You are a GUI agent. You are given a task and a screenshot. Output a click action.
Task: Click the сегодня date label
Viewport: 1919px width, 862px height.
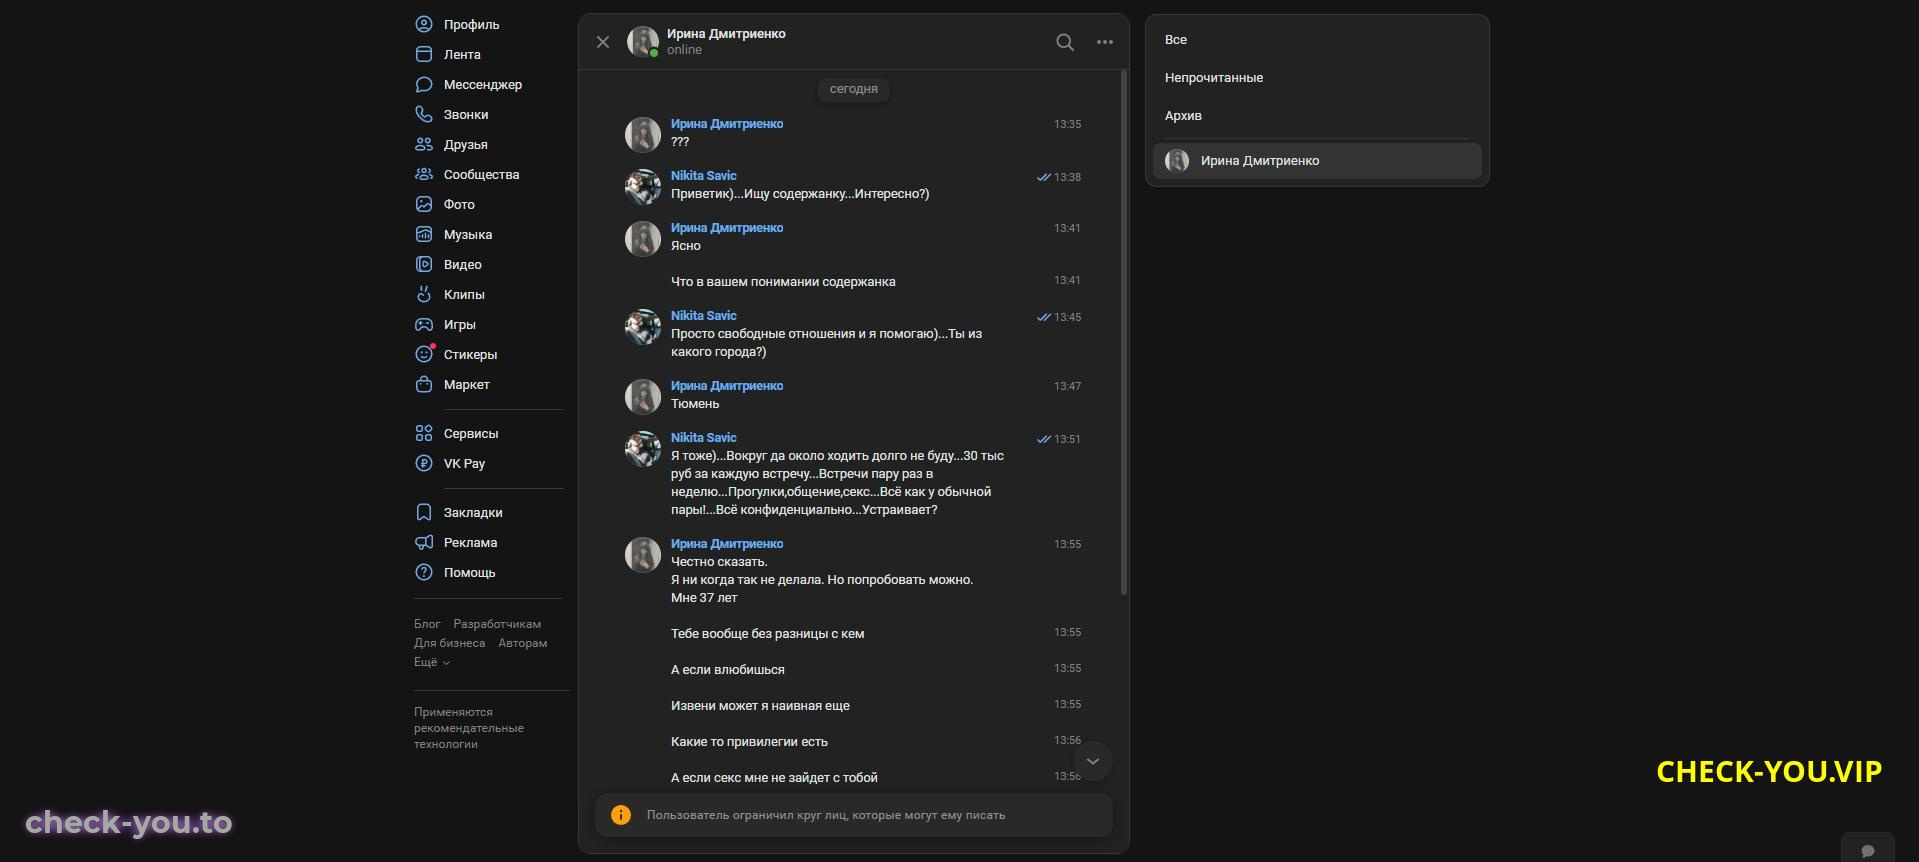click(854, 89)
